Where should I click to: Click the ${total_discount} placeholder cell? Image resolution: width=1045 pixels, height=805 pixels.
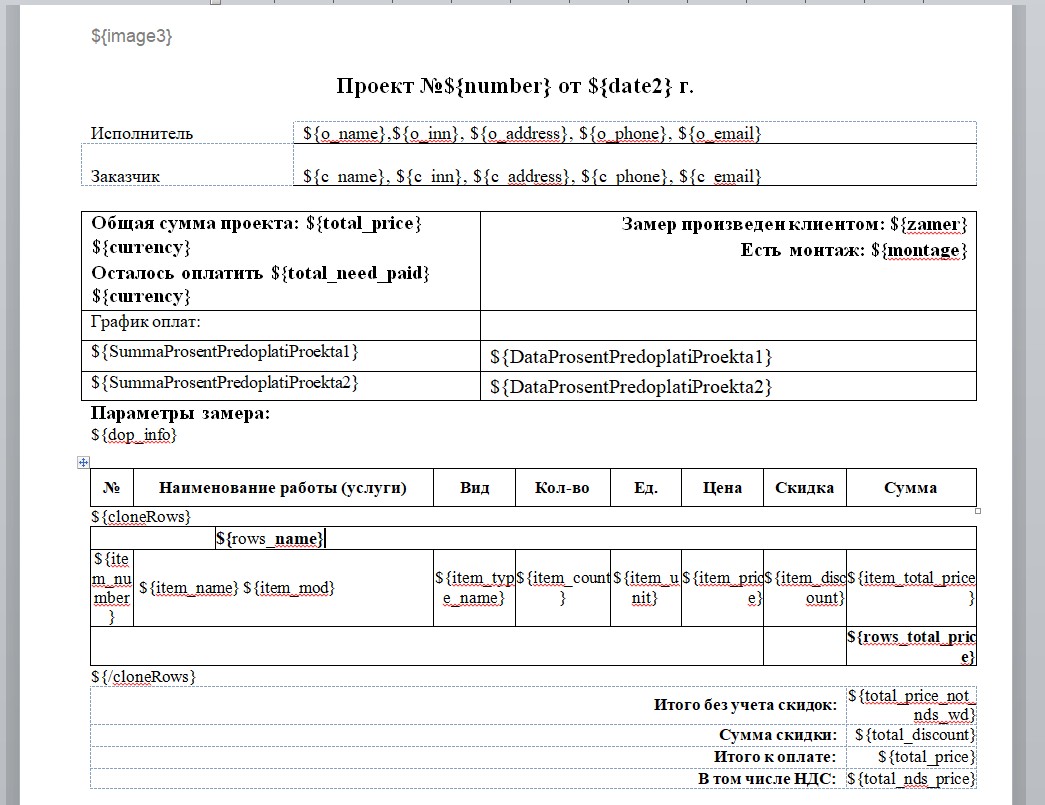pyautogui.click(x=911, y=735)
